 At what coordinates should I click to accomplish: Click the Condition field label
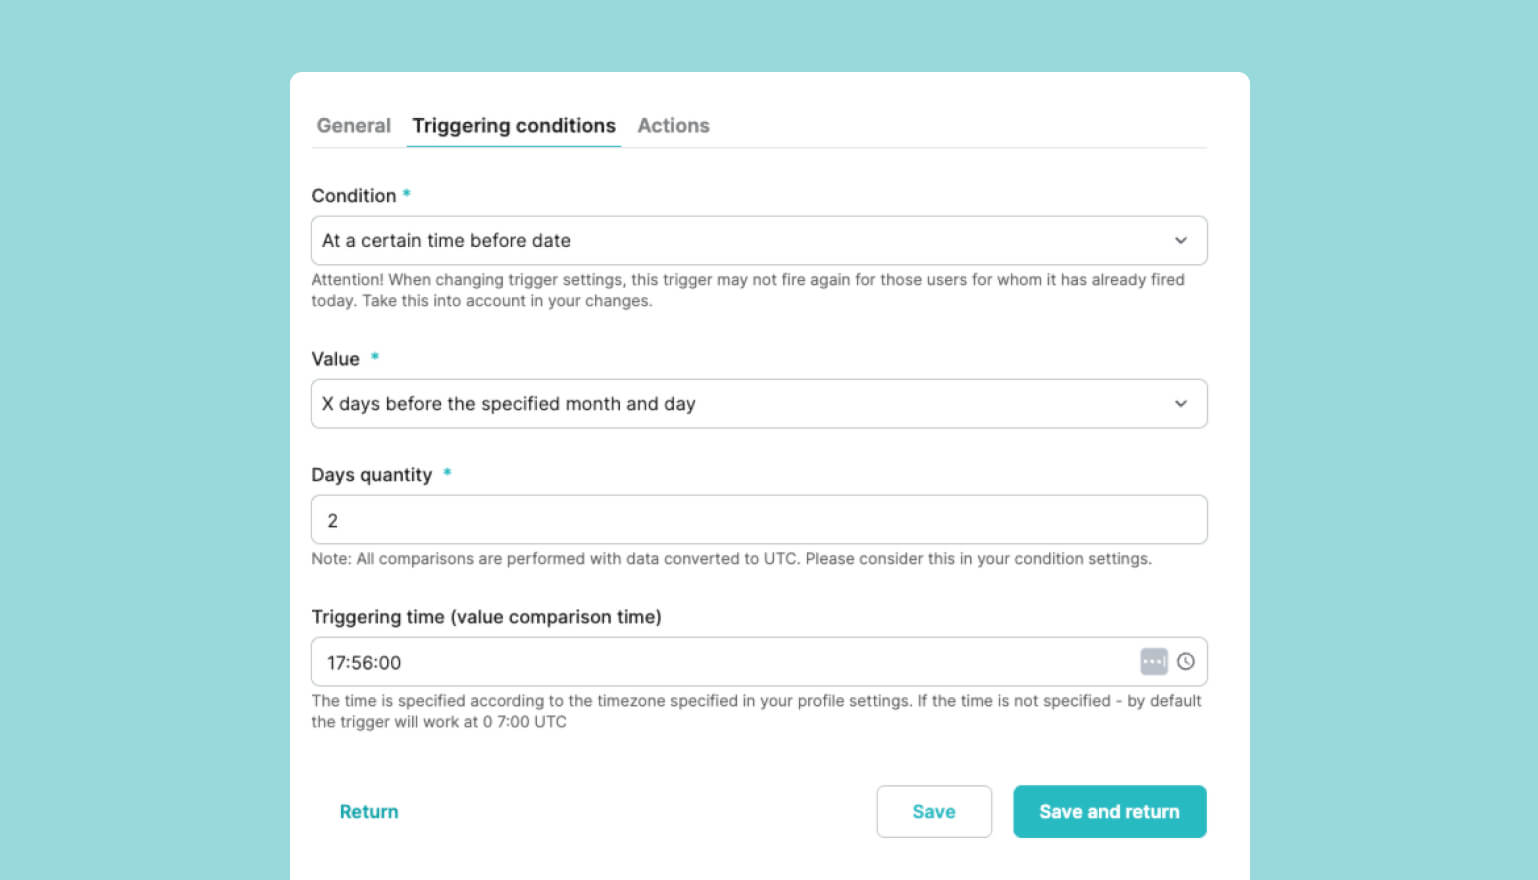354,196
